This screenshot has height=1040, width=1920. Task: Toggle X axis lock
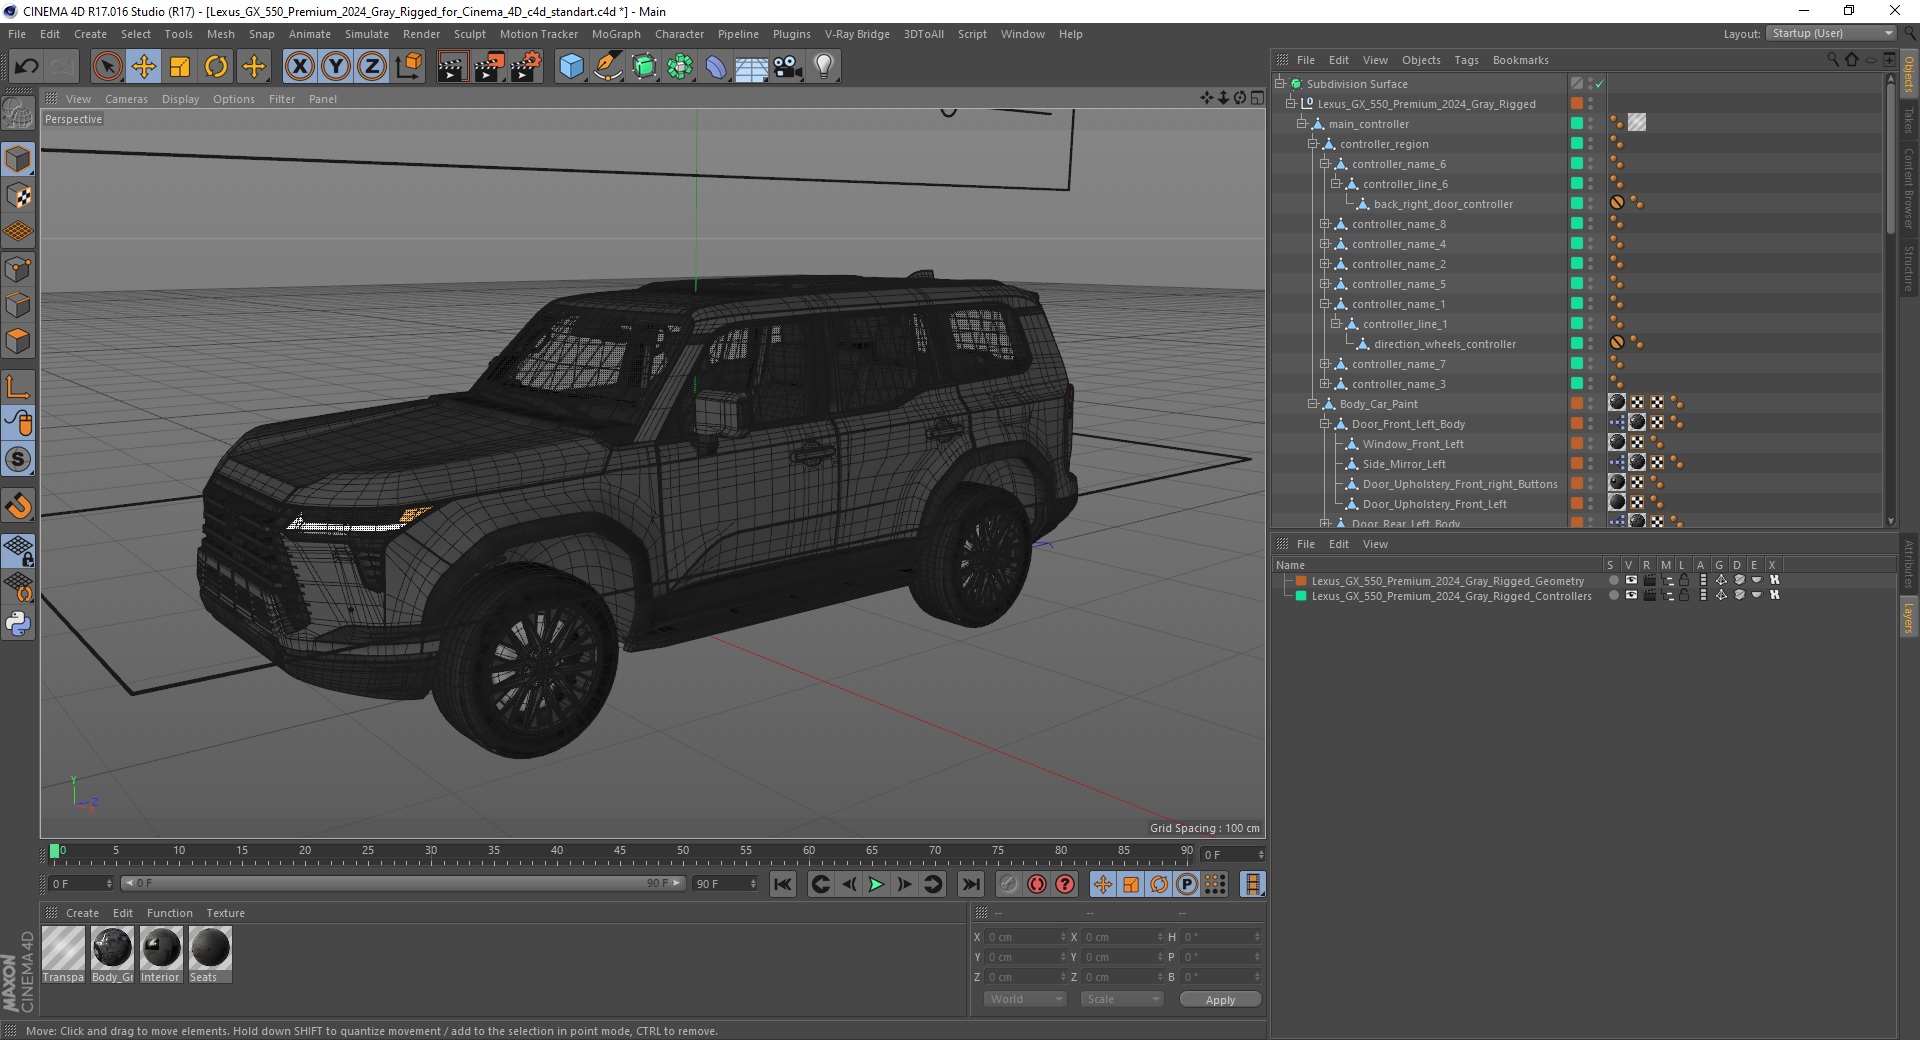tap(299, 67)
